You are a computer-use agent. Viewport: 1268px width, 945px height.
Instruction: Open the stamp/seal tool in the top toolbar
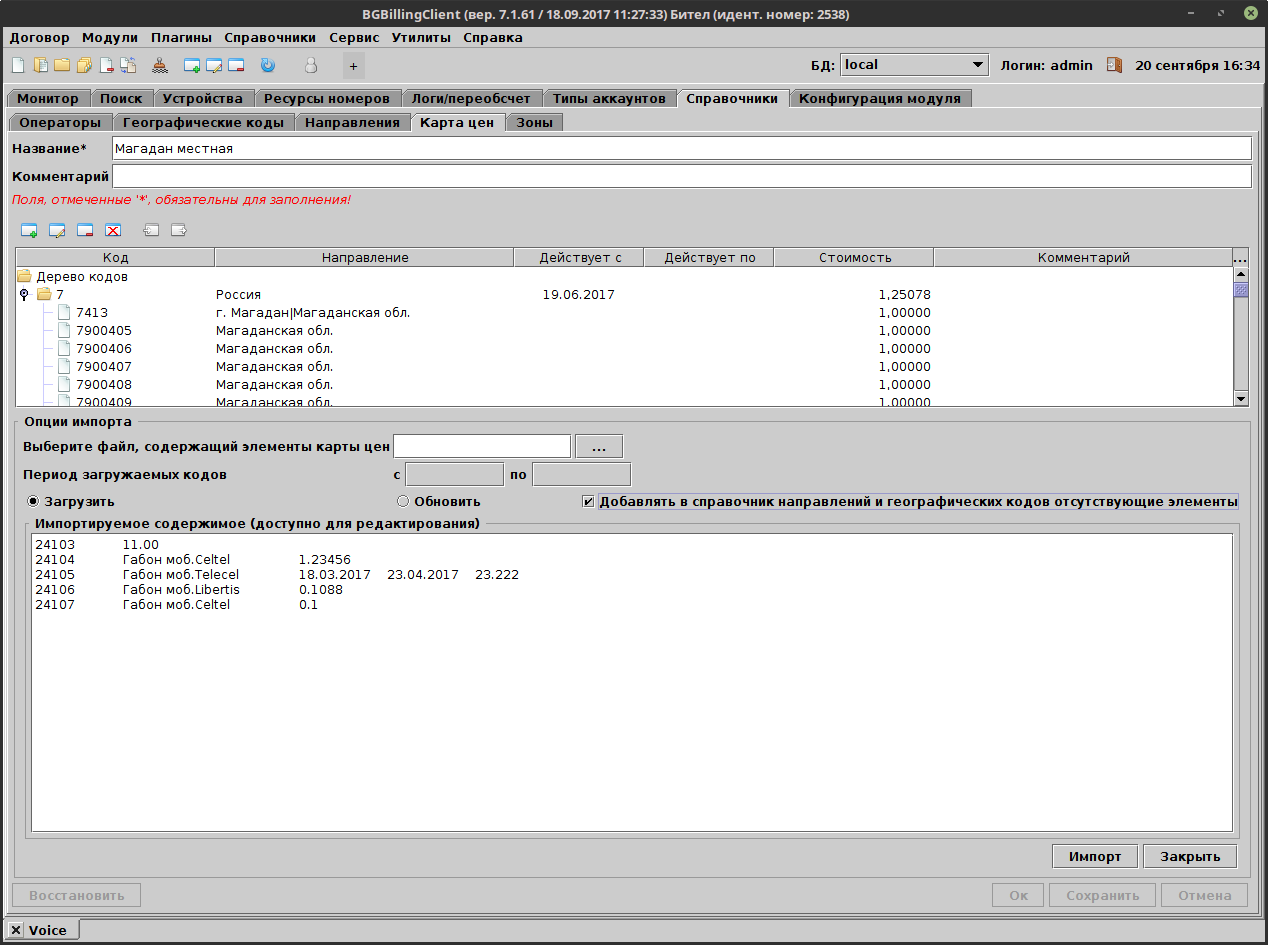click(159, 65)
